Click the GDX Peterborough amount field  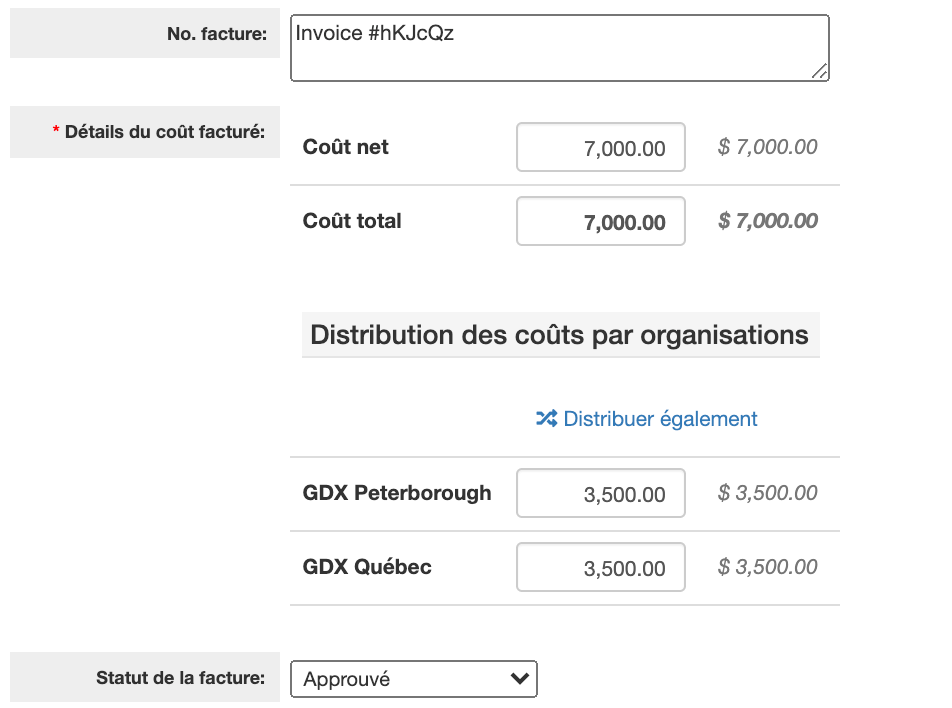click(x=600, y=493)
